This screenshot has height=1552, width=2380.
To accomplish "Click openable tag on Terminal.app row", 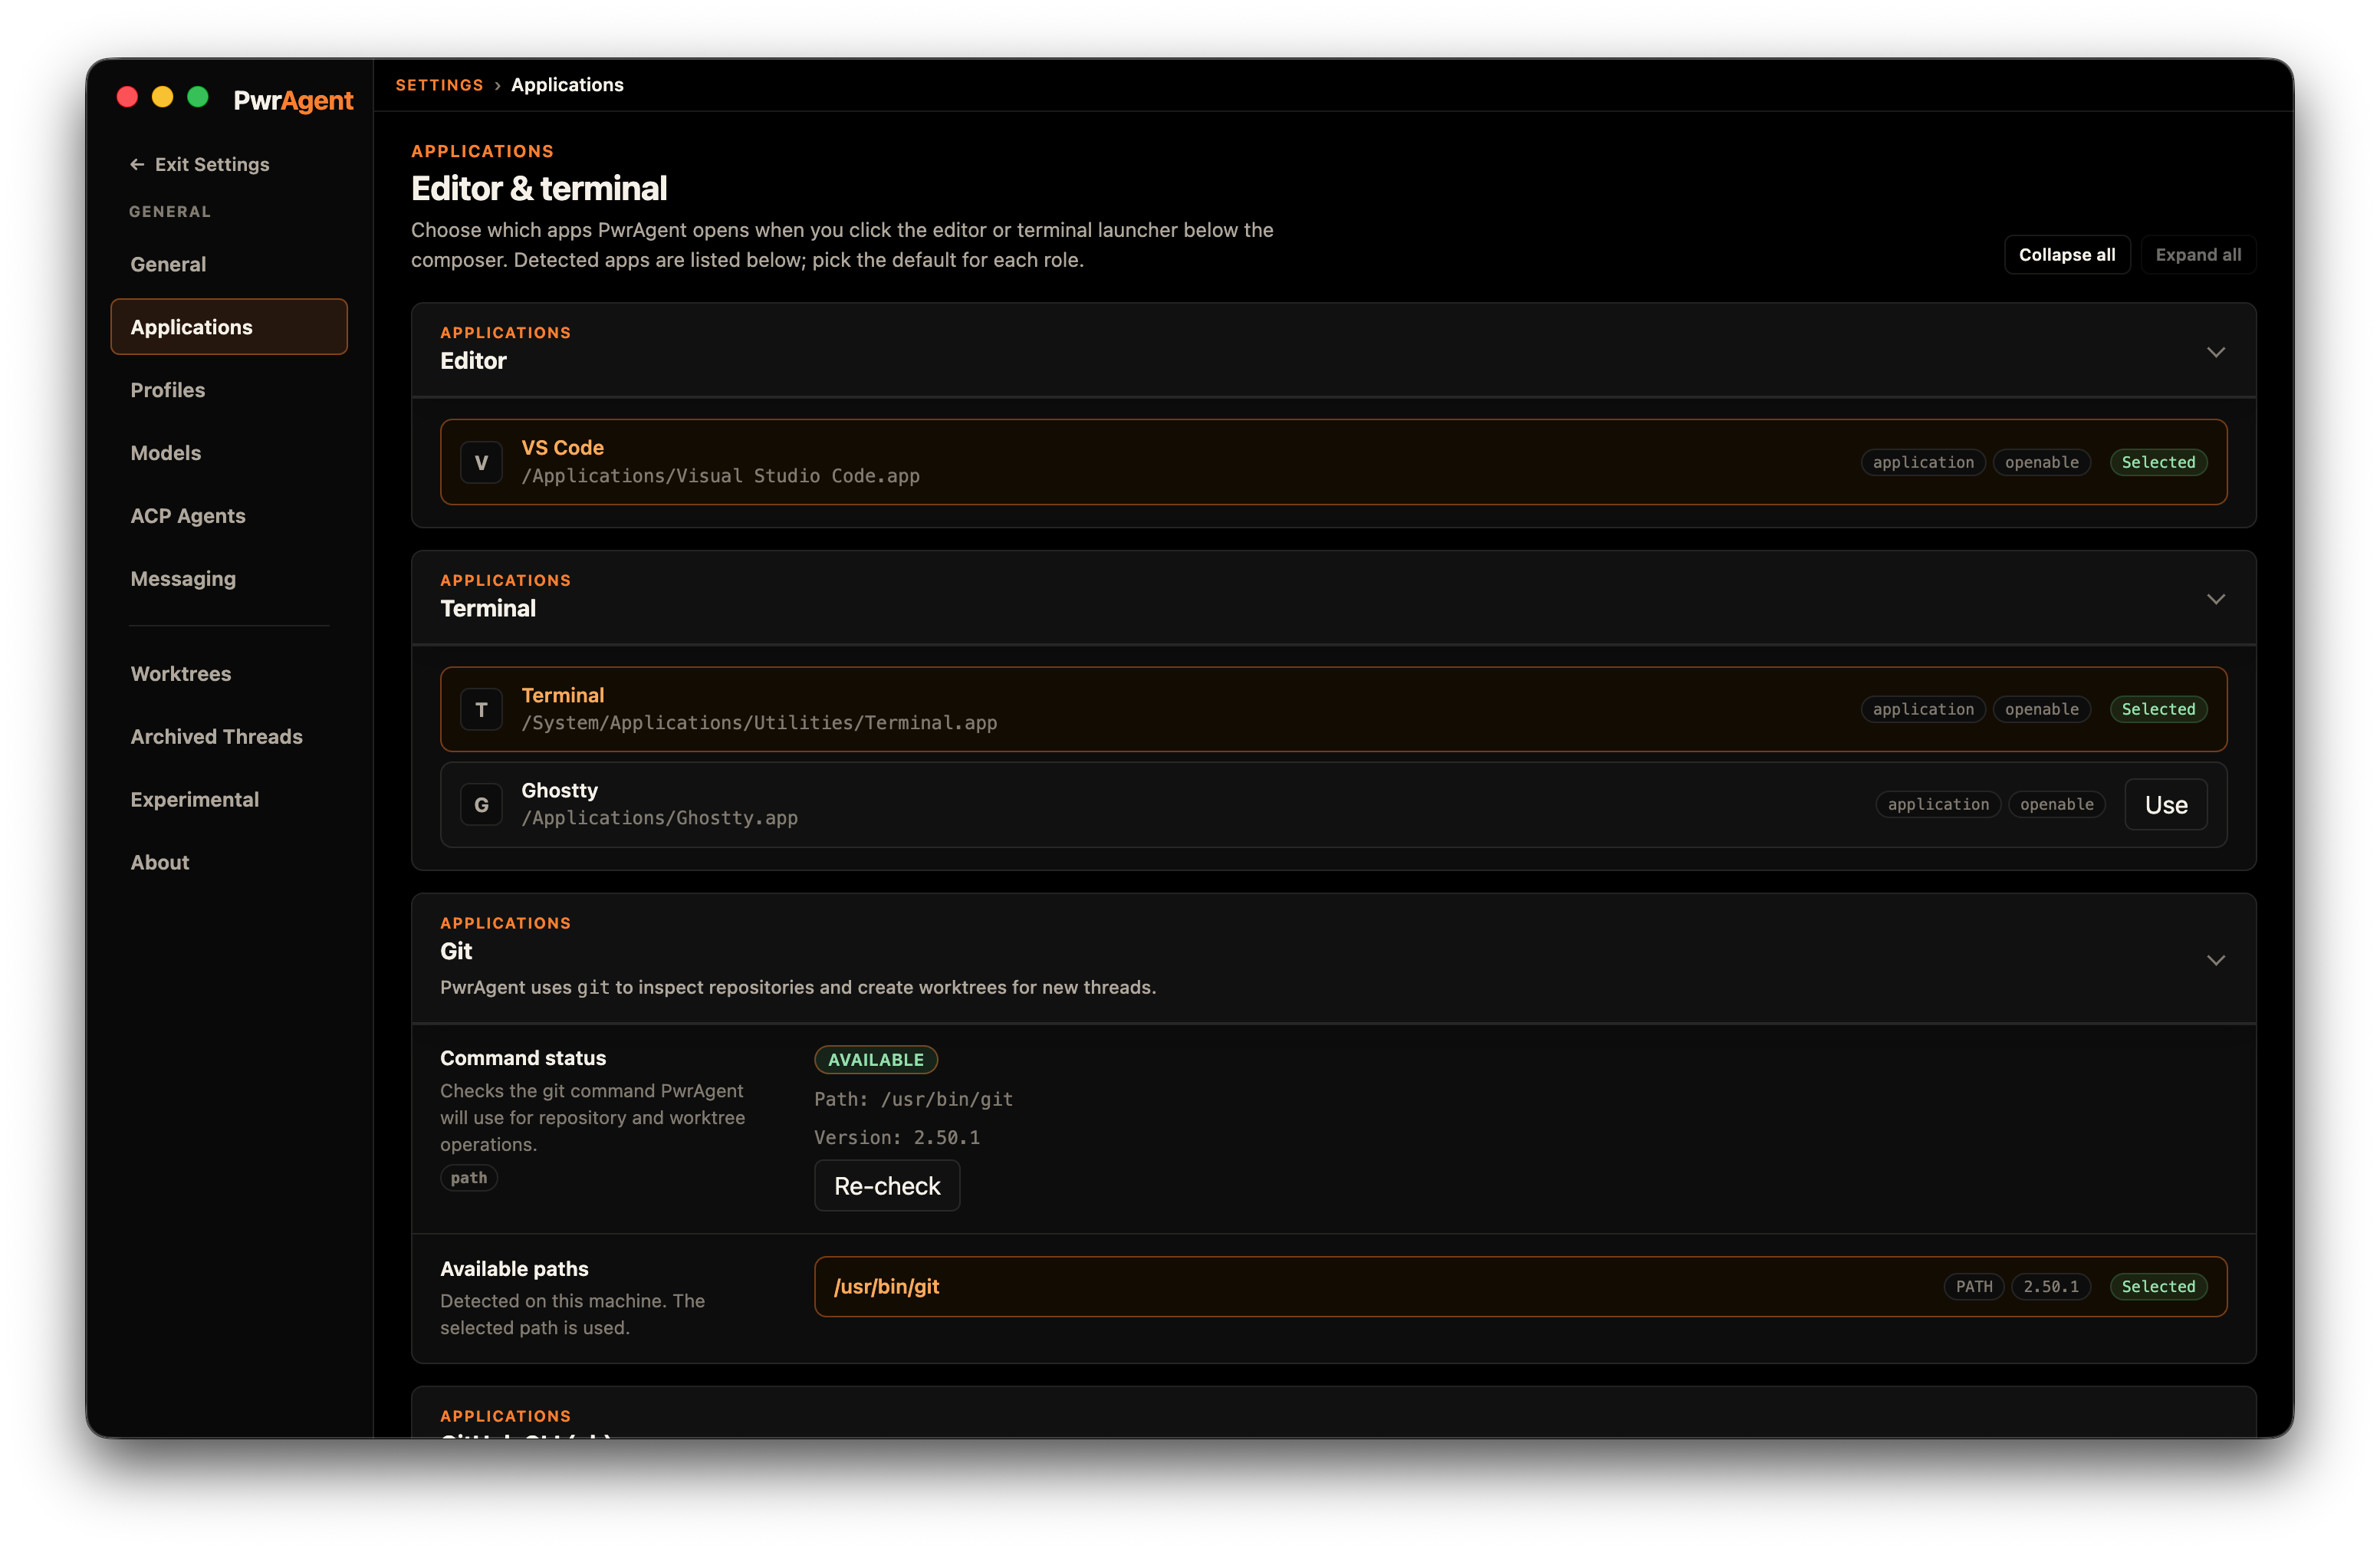I will (2041, 709).
